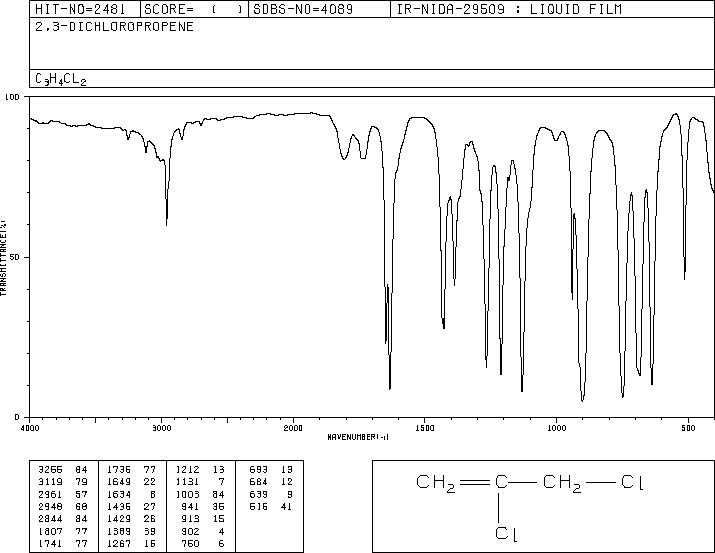Click the peak value 1389 in table
715x553 pixels.
119,532
